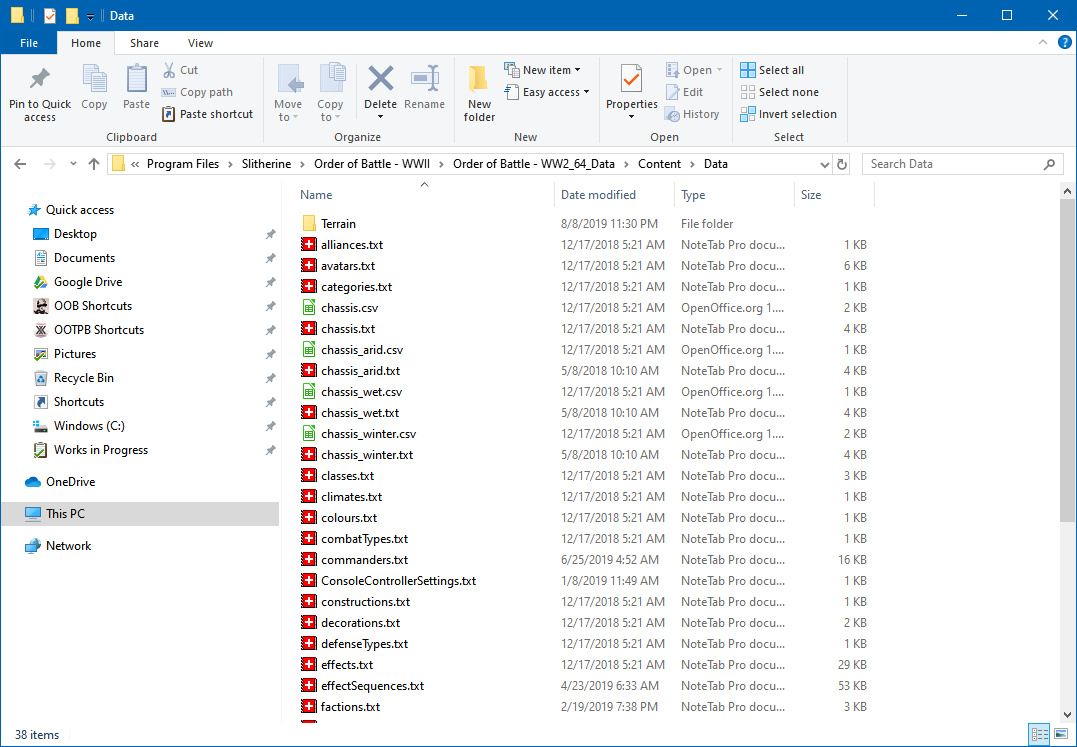Open the File menu
The width and height of the screenshot is (1077, 747).
coord(29,43)
